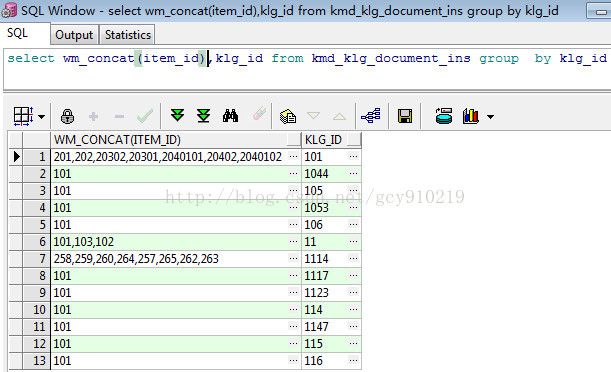Click the post changes checkmark icon
The width and height of the screenshot is (611, 372).
pos(145,116)
